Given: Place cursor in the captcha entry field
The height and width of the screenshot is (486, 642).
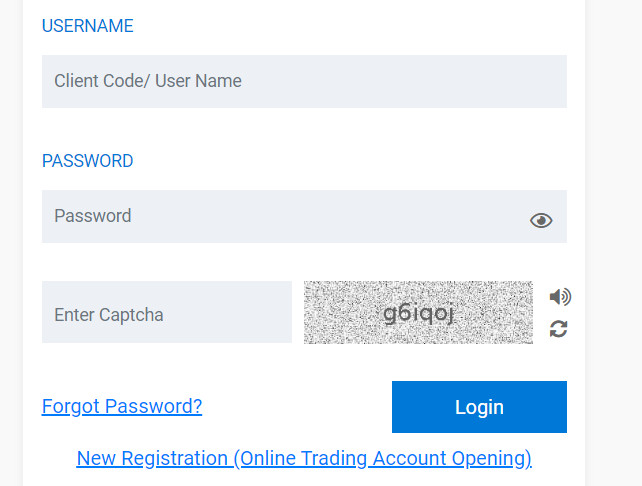Looking at the screenshot, I should (x=167, y=315).
